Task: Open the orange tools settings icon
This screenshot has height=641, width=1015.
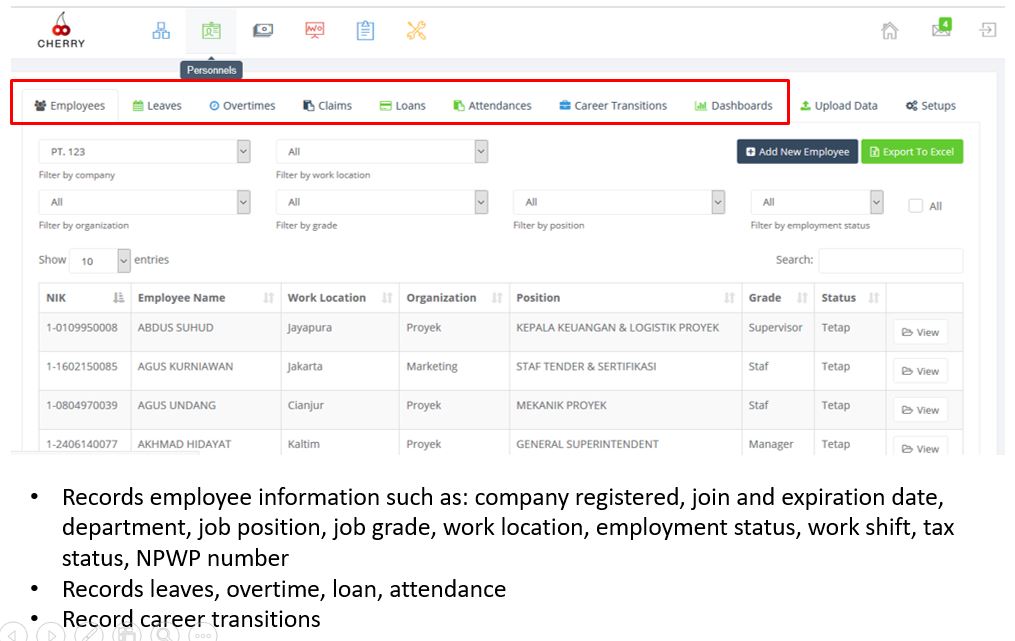Action: pyautogui.click(x=416, y=31)
